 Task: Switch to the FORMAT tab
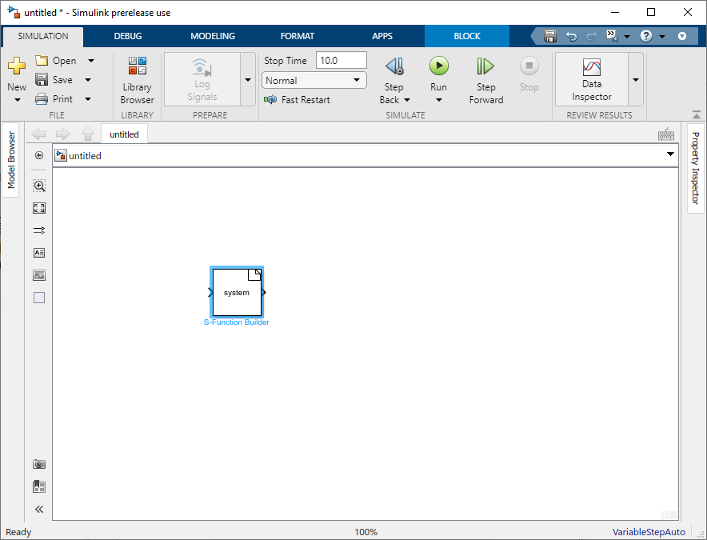pos(297,36)
